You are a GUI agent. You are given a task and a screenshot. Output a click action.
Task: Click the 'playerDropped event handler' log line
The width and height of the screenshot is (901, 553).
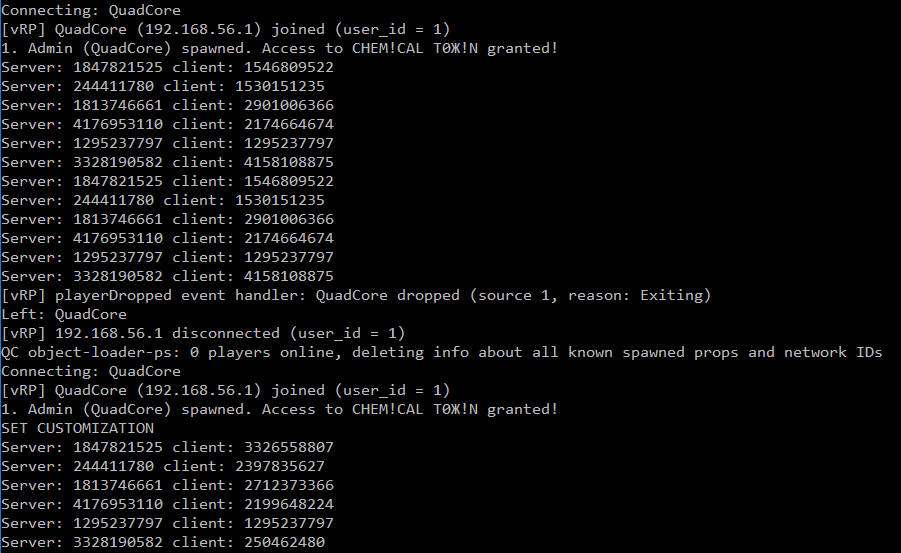coord(356,295)
